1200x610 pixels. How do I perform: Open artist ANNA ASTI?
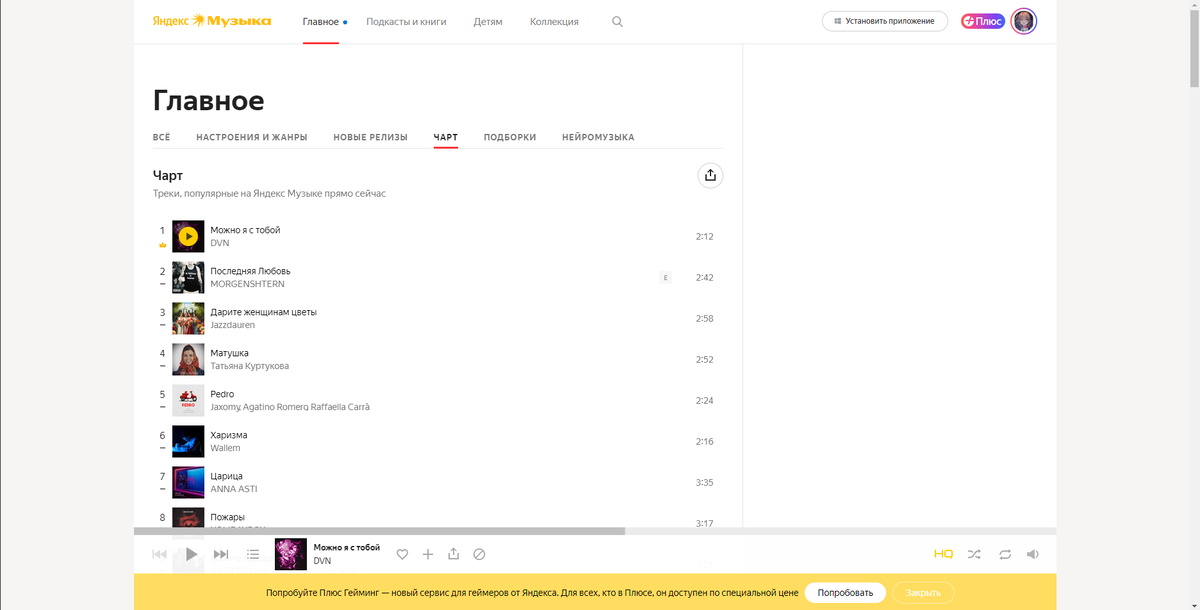point(236,489)
